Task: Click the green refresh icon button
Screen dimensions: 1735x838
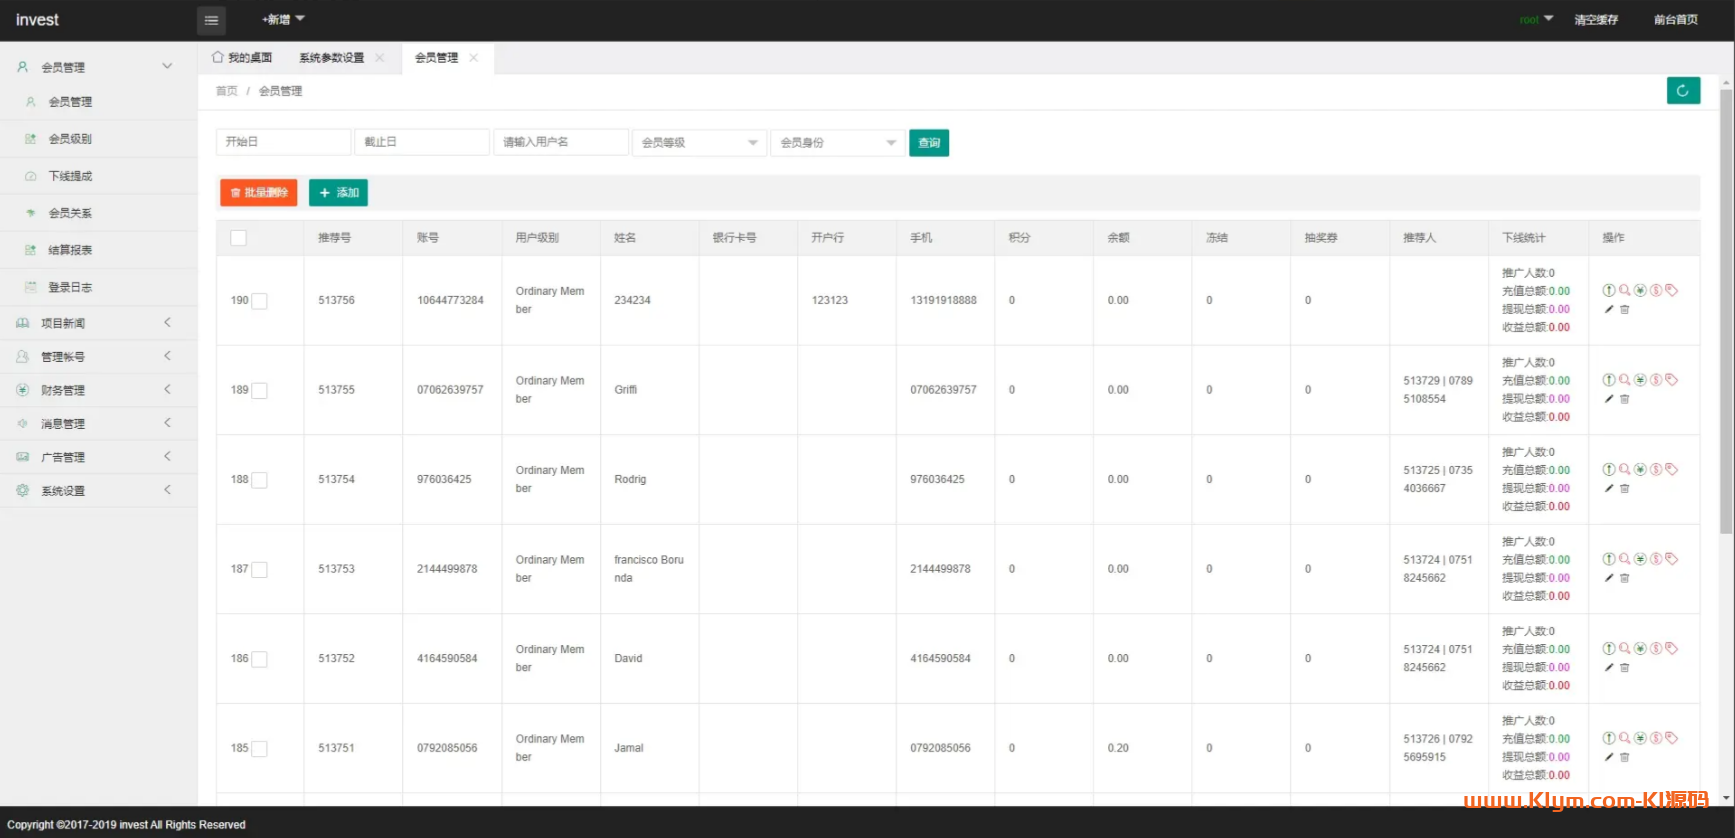Action: (1683, 91)
